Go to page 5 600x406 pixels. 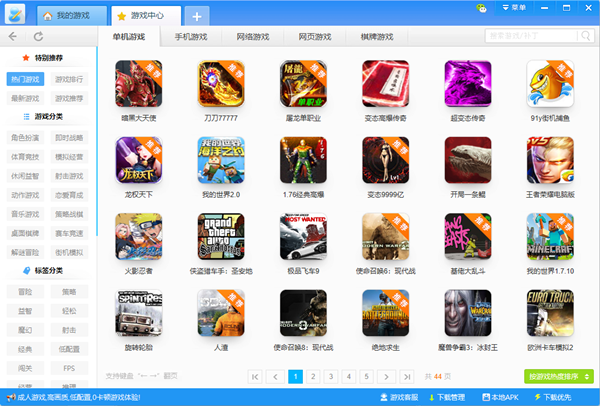point(366,377)
